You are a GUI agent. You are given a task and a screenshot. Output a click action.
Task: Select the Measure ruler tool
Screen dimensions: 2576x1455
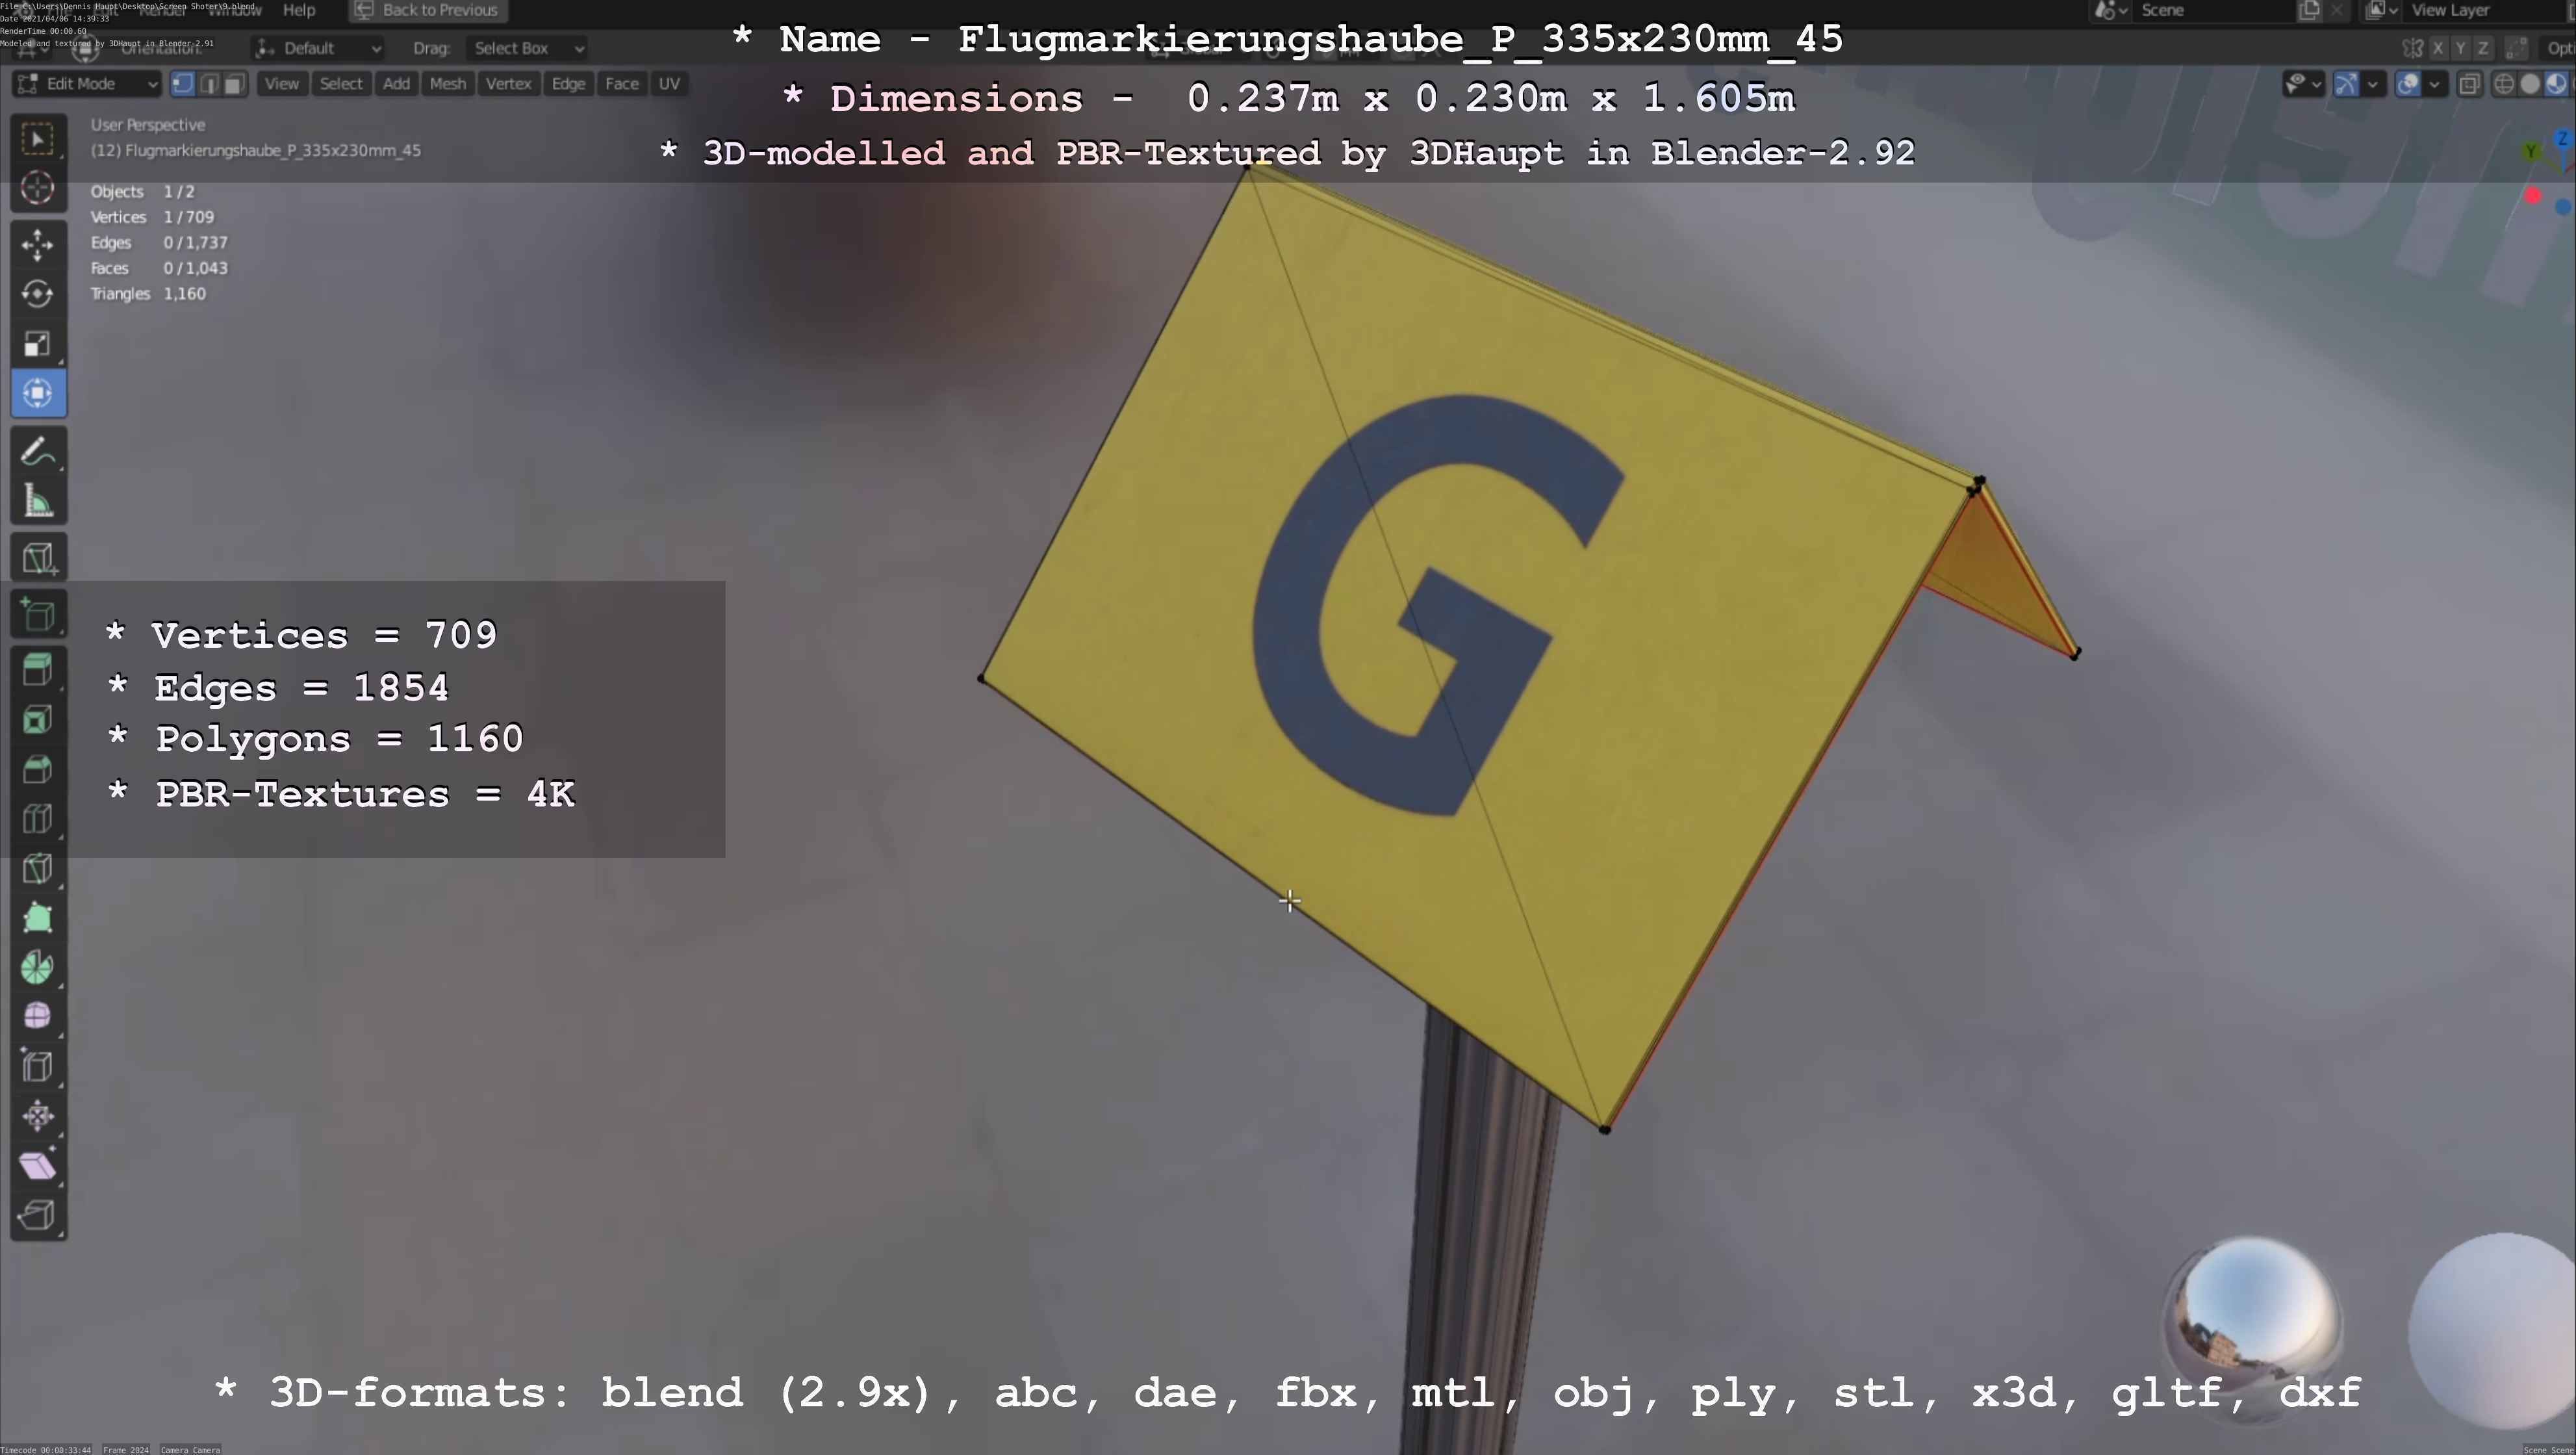click(x=38, y=502)
